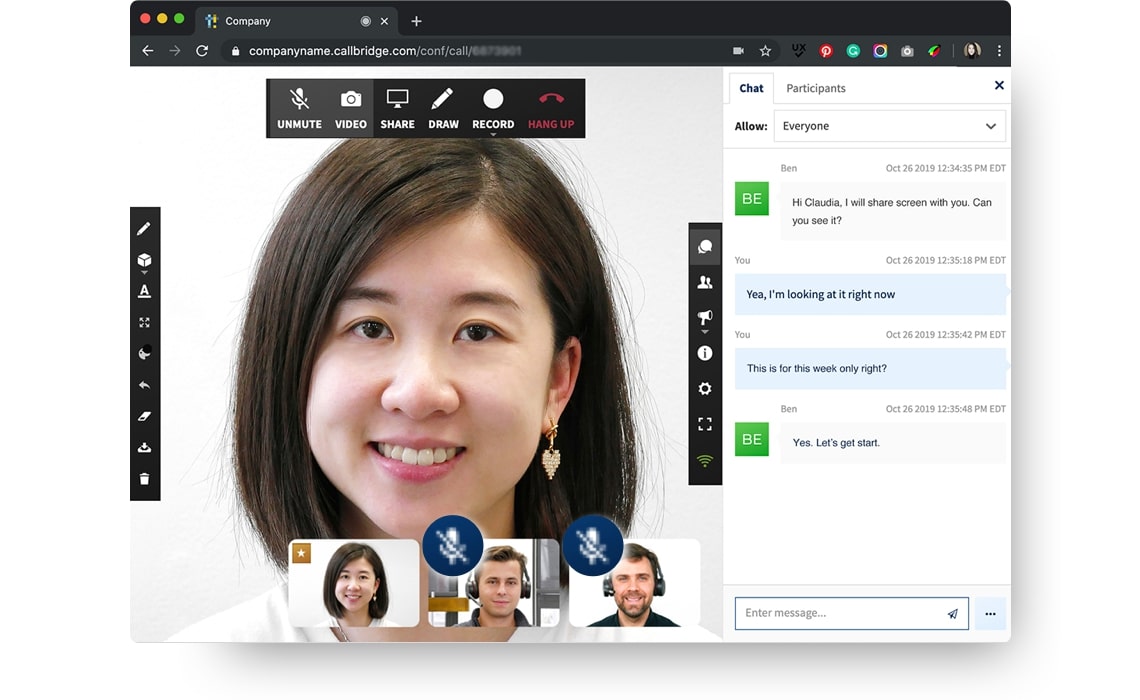Download the whiteboard drawing

(x=144, y=447)
